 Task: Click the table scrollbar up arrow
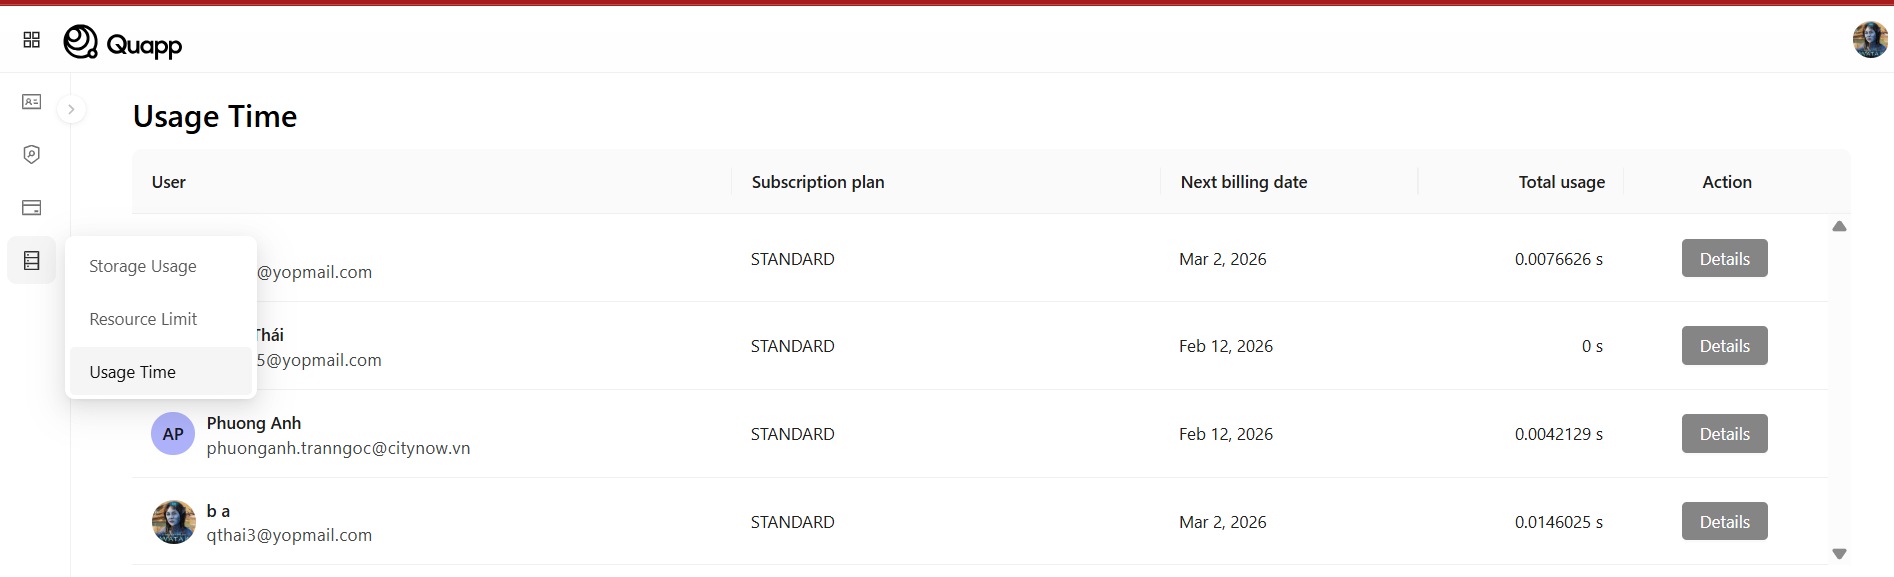pos(1839,227)
